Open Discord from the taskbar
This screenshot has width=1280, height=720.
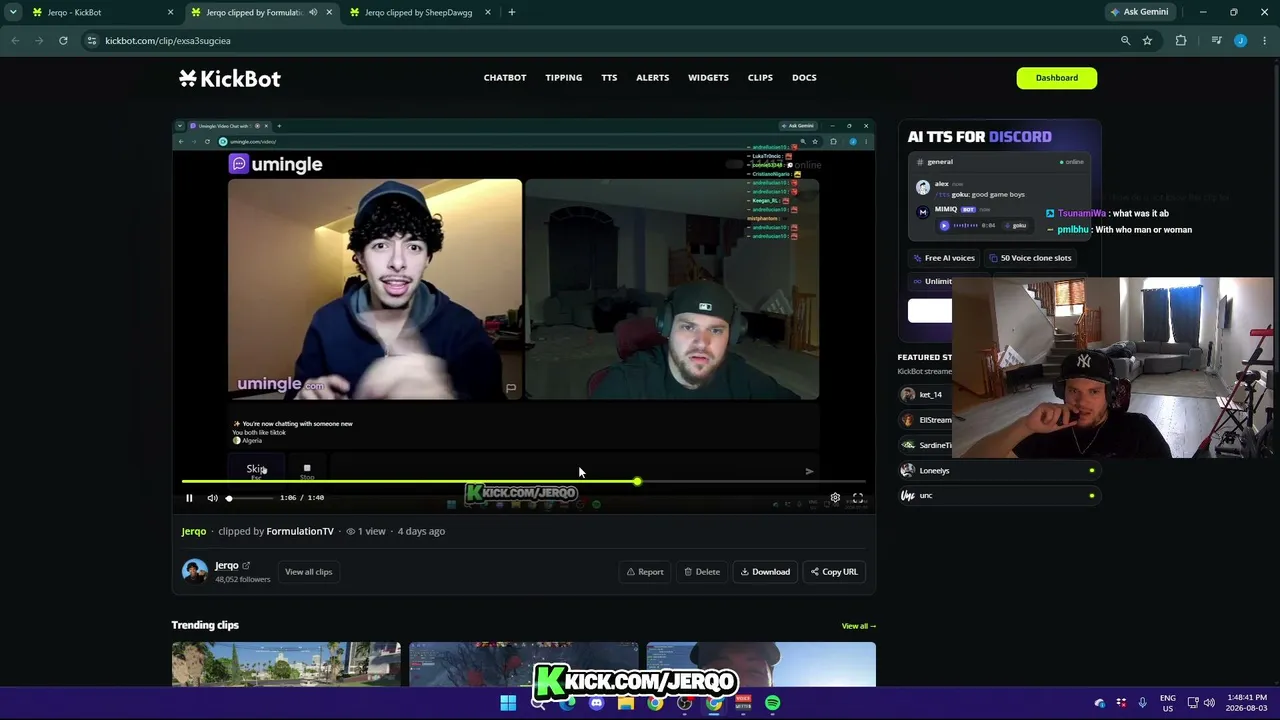(x=597, y=703)
